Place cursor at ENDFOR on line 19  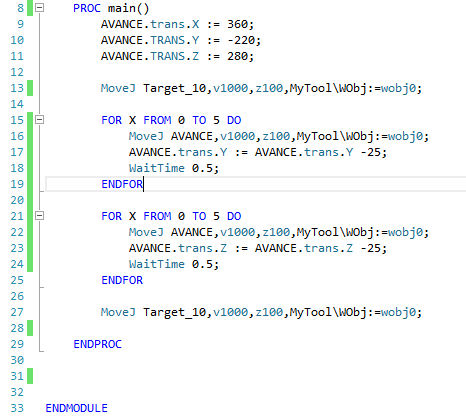point(122,184)
